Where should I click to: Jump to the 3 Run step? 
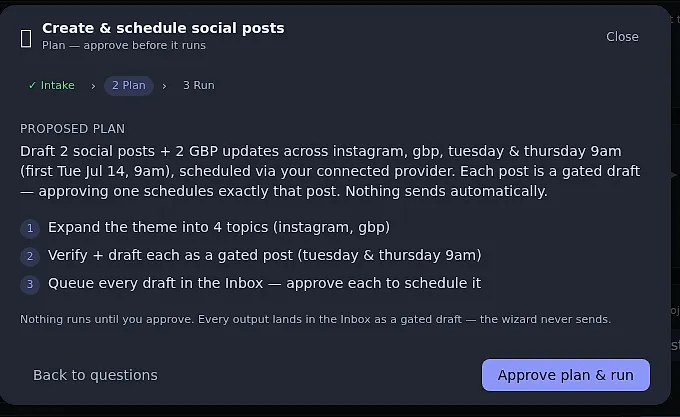pos(199,85)
